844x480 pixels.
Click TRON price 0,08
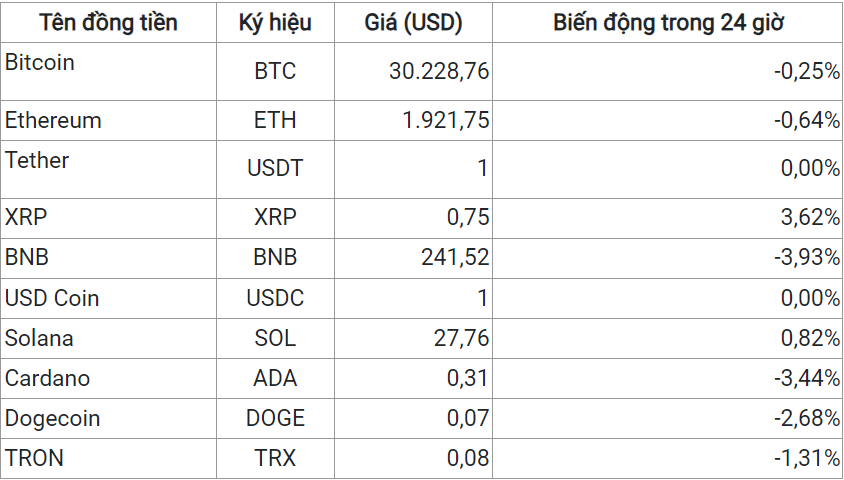click(466, 458)
